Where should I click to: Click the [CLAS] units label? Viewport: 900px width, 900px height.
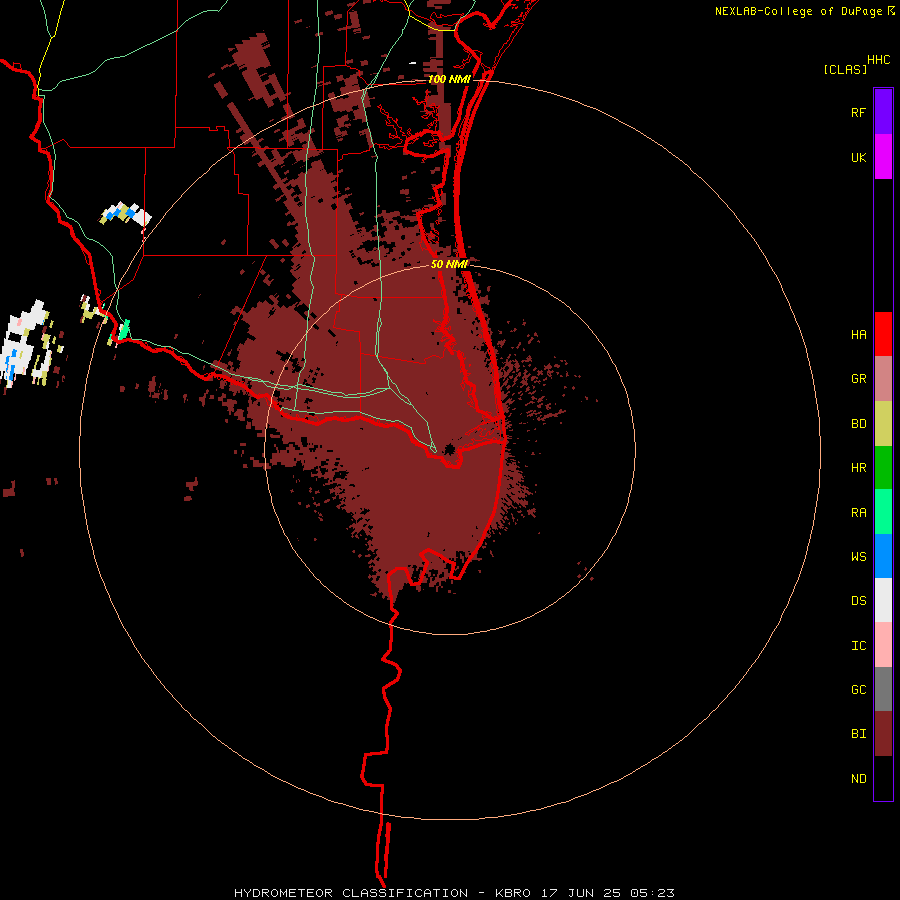tap(845, 69)
